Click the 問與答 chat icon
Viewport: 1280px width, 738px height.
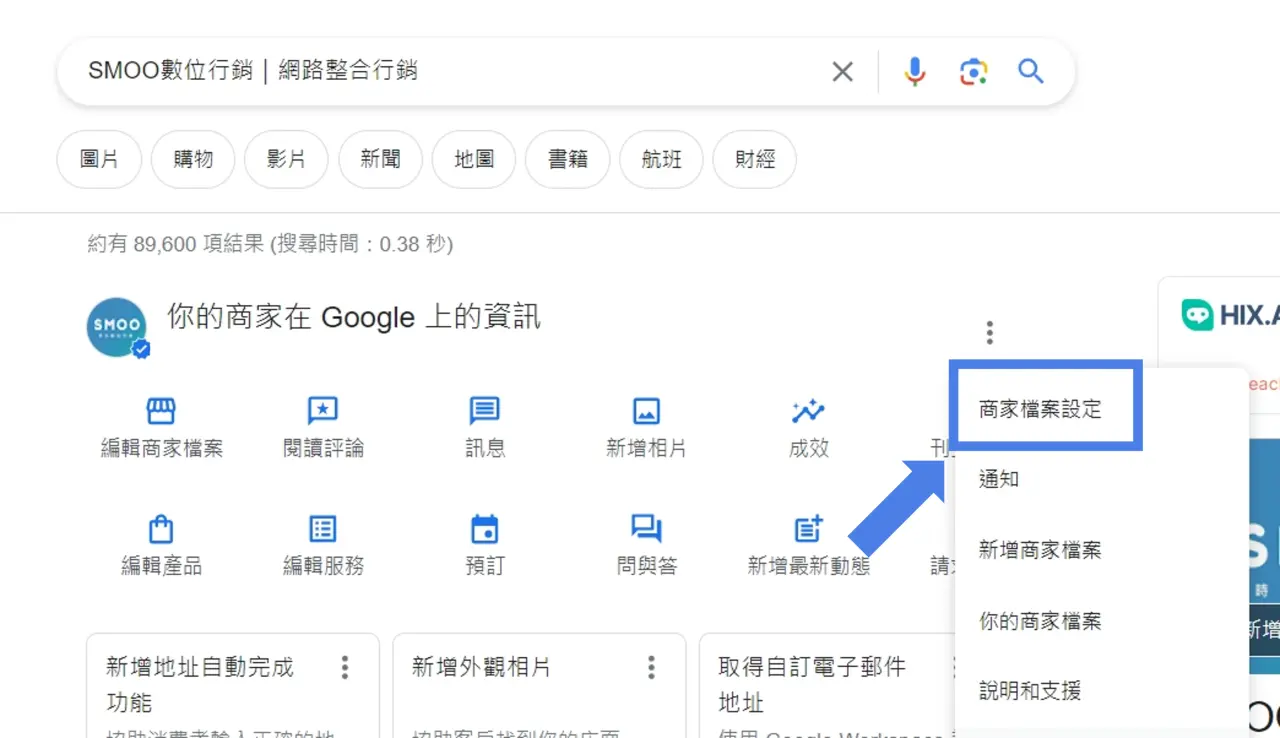tap(646, 529)
